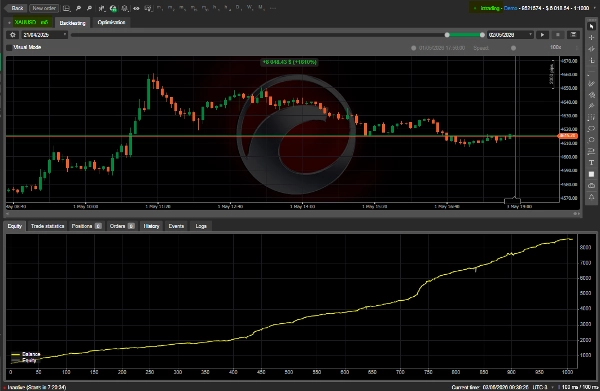The height and width of the screenshot is (391, 600).
Task: Select the measure ruler tool
Action: pos(592,60)
